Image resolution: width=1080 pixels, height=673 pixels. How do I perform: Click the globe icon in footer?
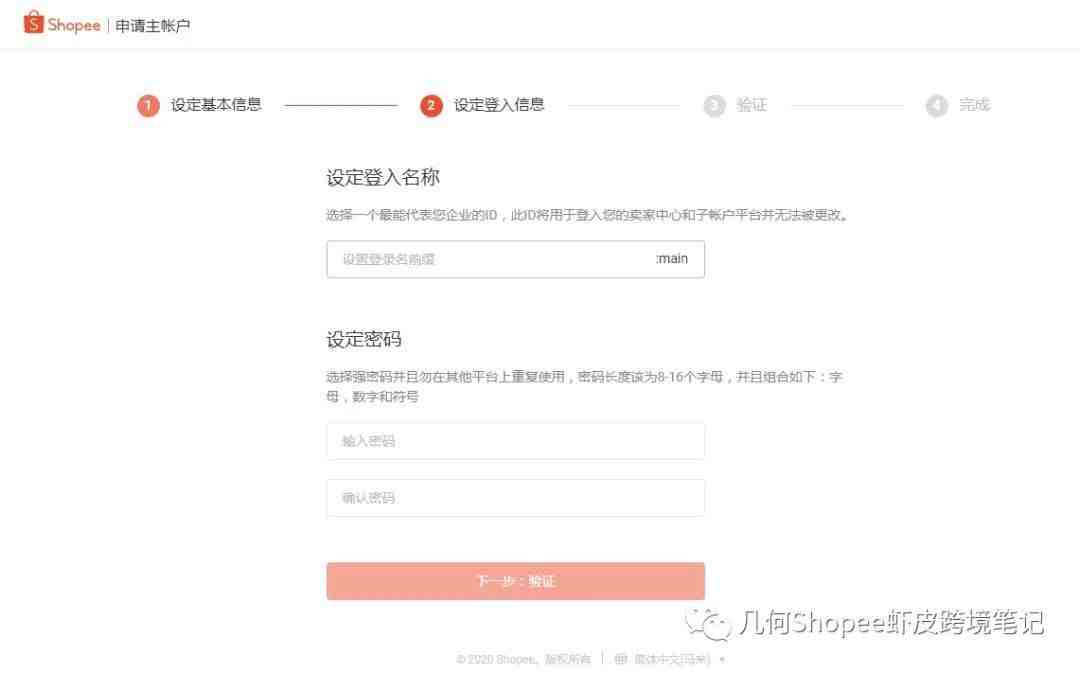tap(621, 659)
